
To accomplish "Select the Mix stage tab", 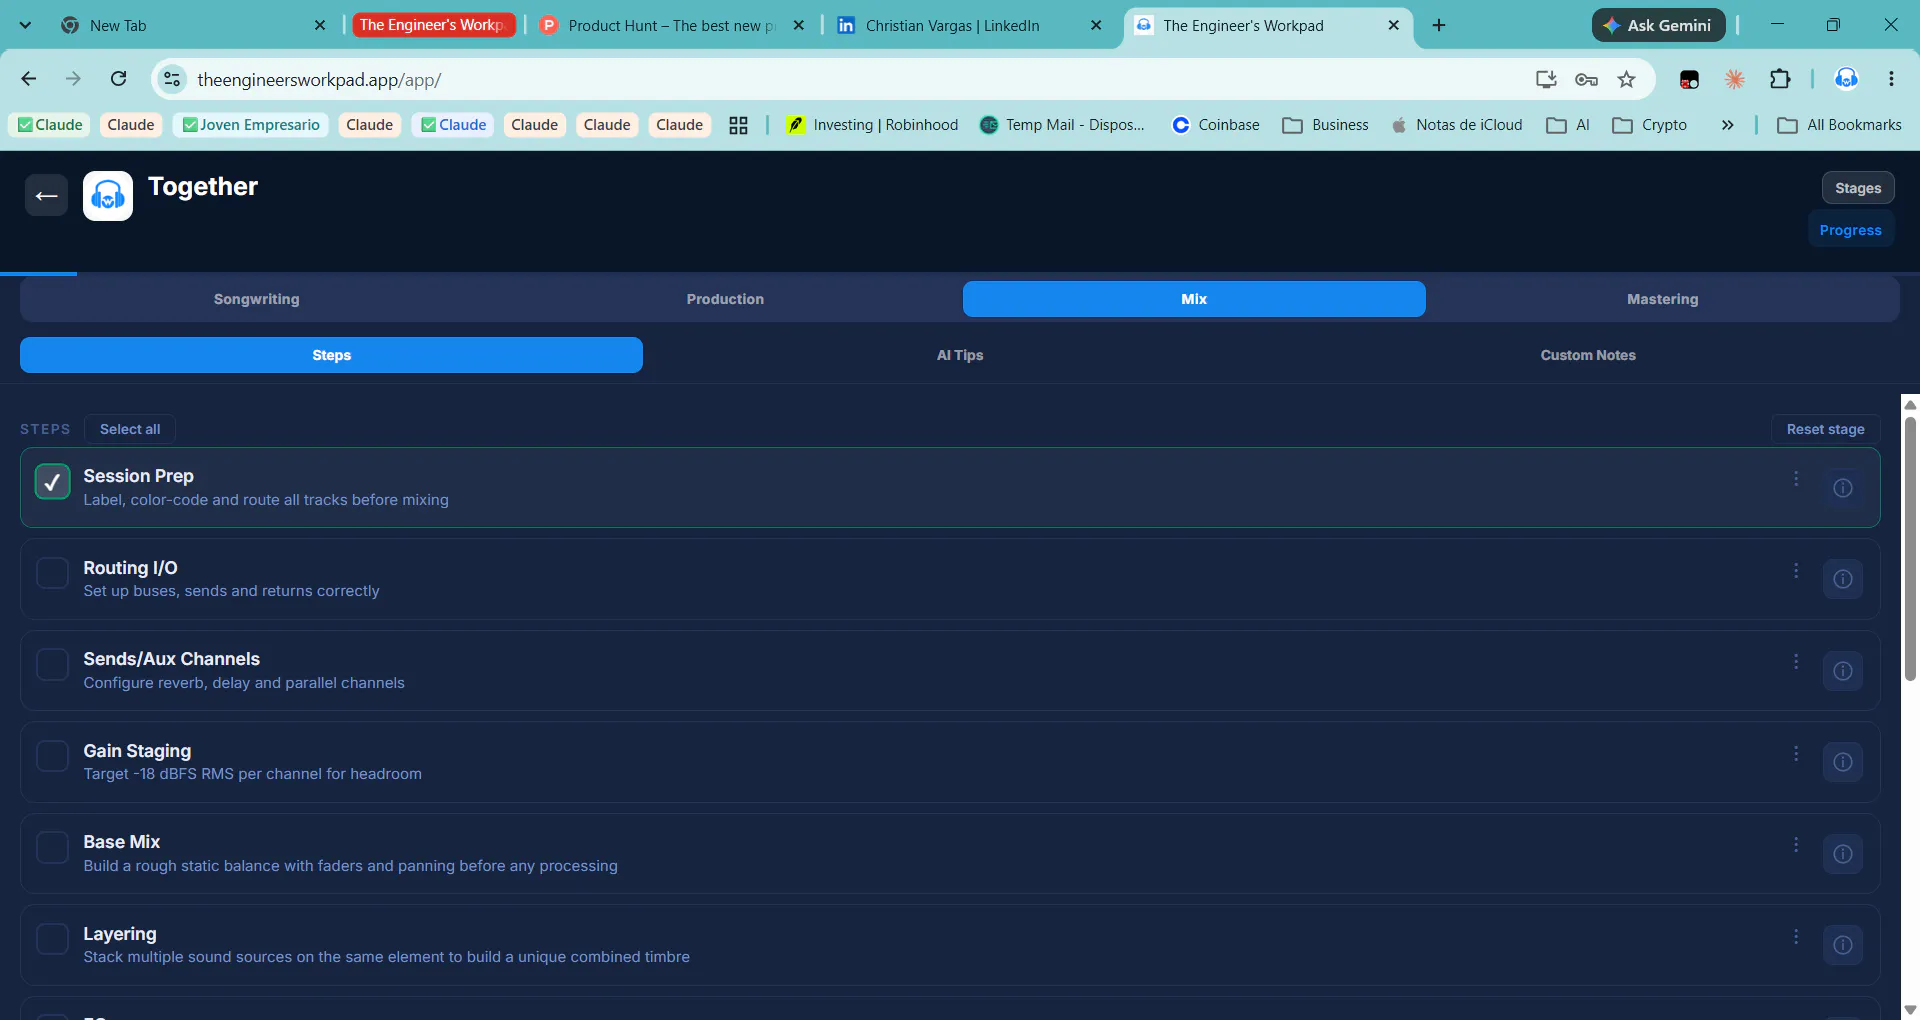I will pyautogui.click(x=1194, y=299).
